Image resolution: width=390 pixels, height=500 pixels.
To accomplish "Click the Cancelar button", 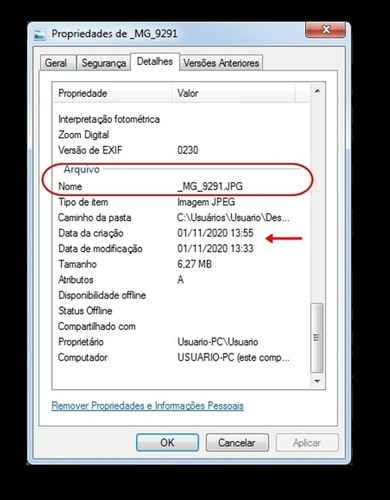I will pyautogui.click(x=237, y=442).
